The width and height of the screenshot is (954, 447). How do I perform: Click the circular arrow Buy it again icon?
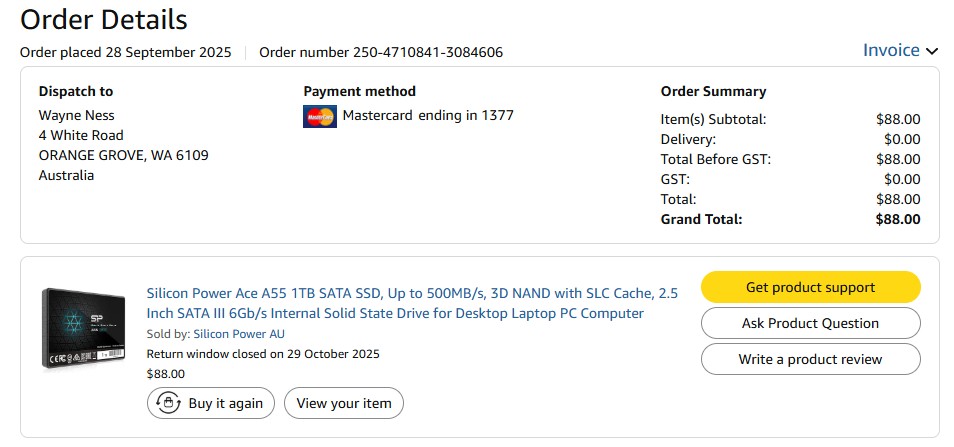point(168,403)
